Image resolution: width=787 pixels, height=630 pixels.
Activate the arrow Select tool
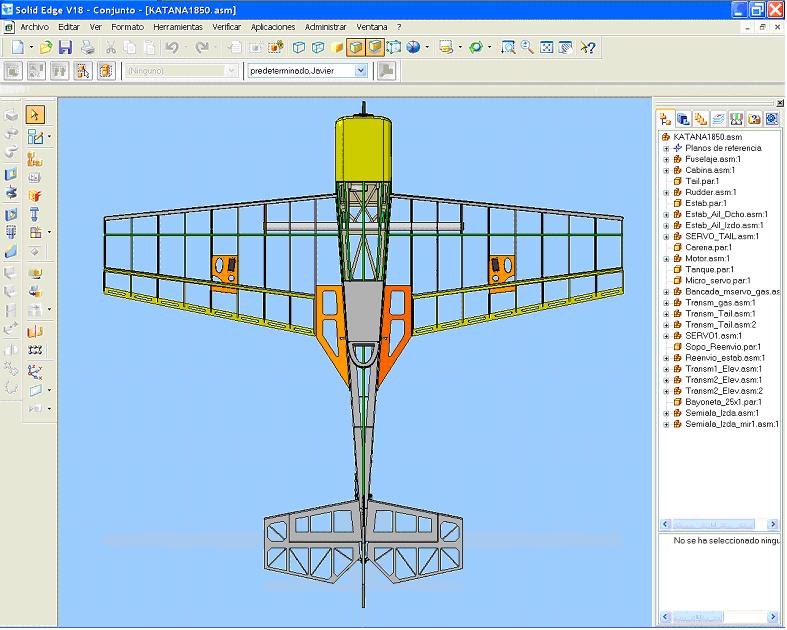tap(35, 115)
